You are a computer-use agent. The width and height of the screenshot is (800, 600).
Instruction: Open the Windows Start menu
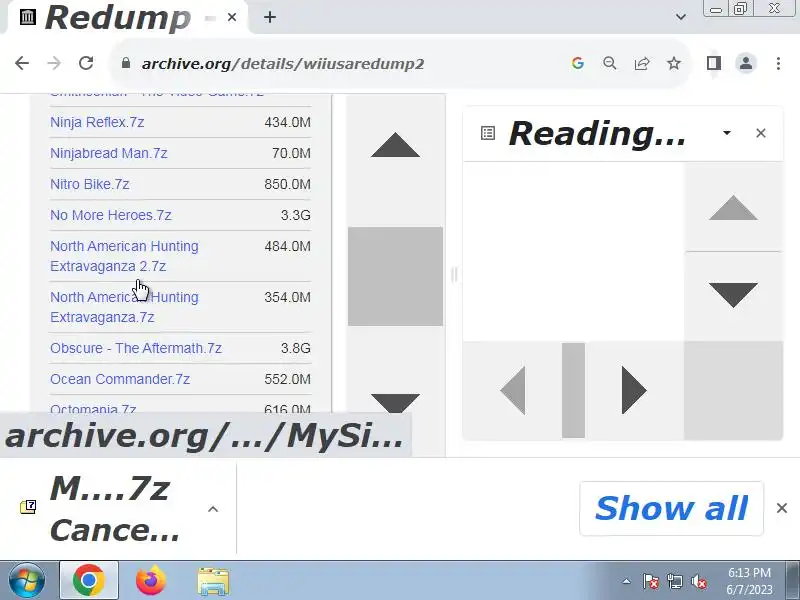(x=26, y=580)
